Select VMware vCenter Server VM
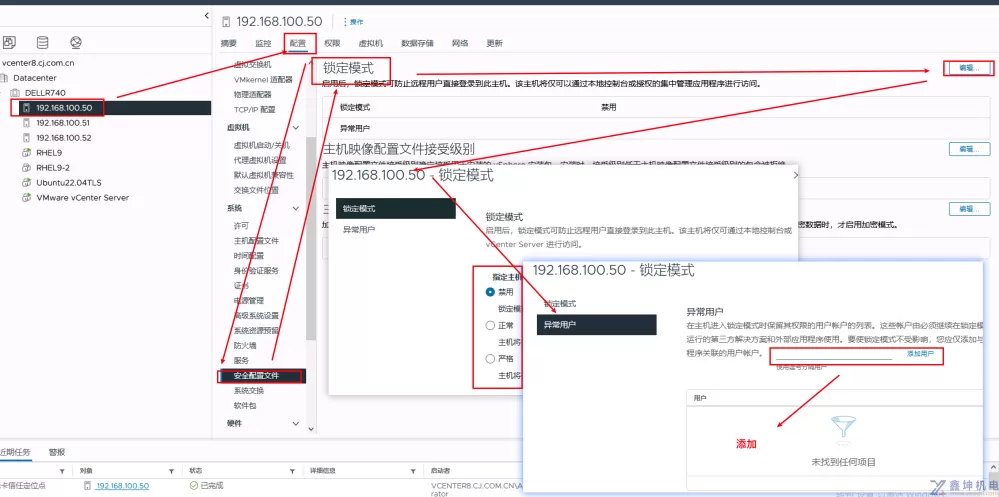 tap(82, 198)
